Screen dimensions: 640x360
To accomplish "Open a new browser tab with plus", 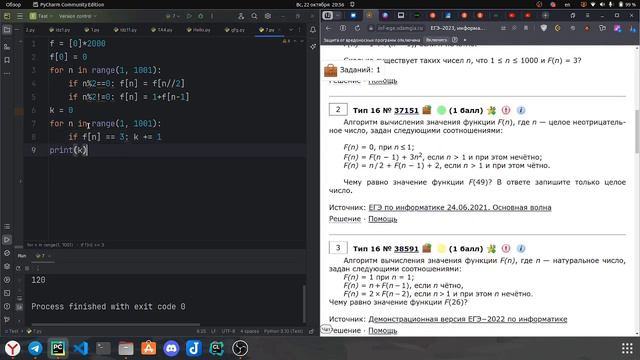I will 545,16.
